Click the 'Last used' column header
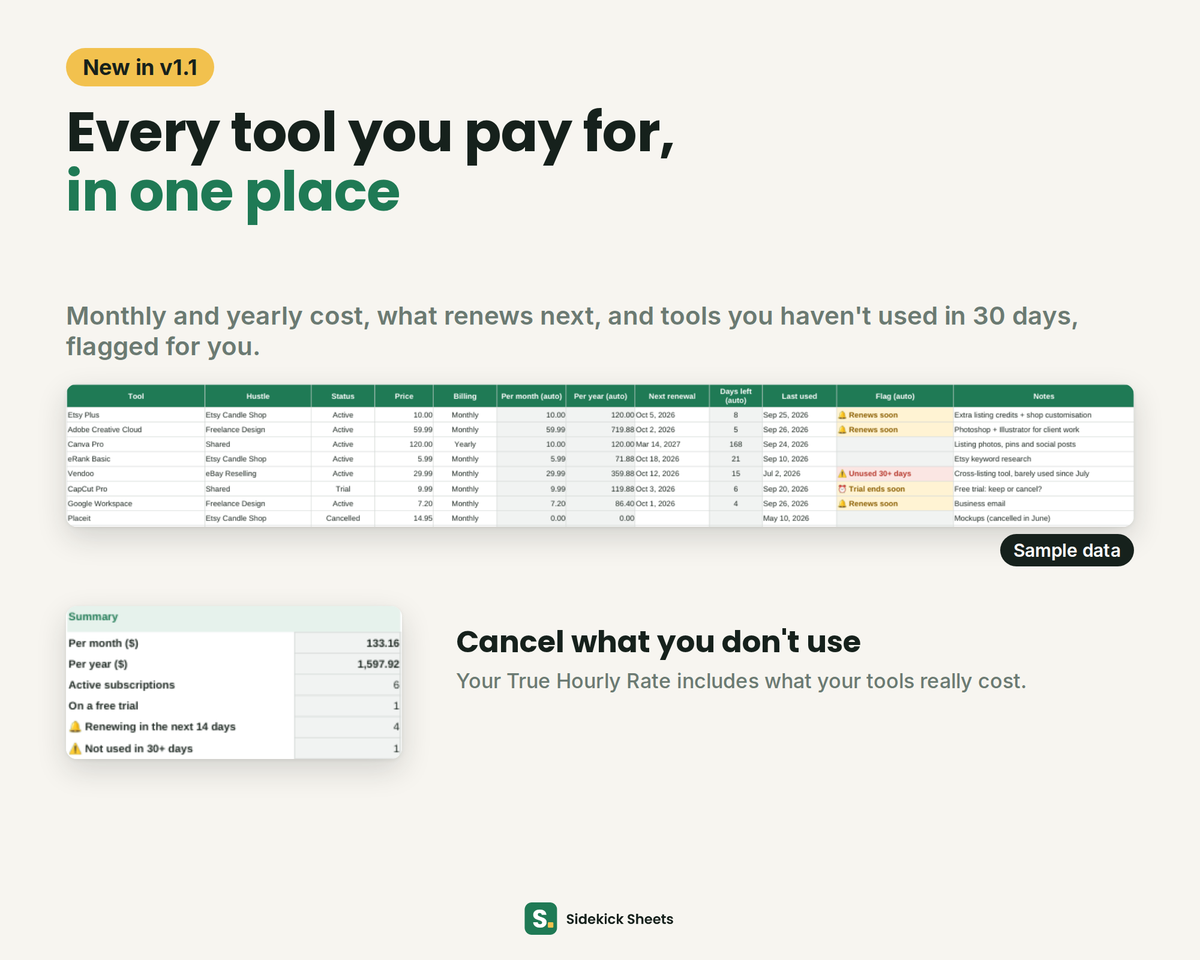Image resolution: width=1200 pixels, height=960 pixels. pyautogui.click(x=799, y=396)
